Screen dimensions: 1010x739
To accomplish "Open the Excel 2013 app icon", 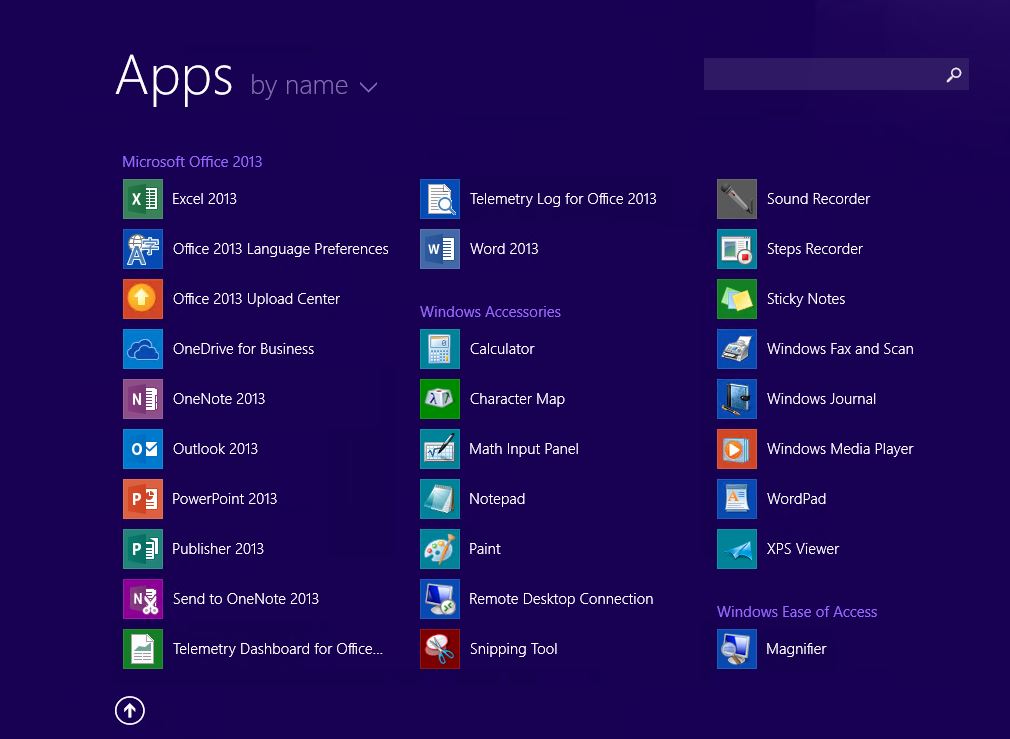I will coord(142,199).
